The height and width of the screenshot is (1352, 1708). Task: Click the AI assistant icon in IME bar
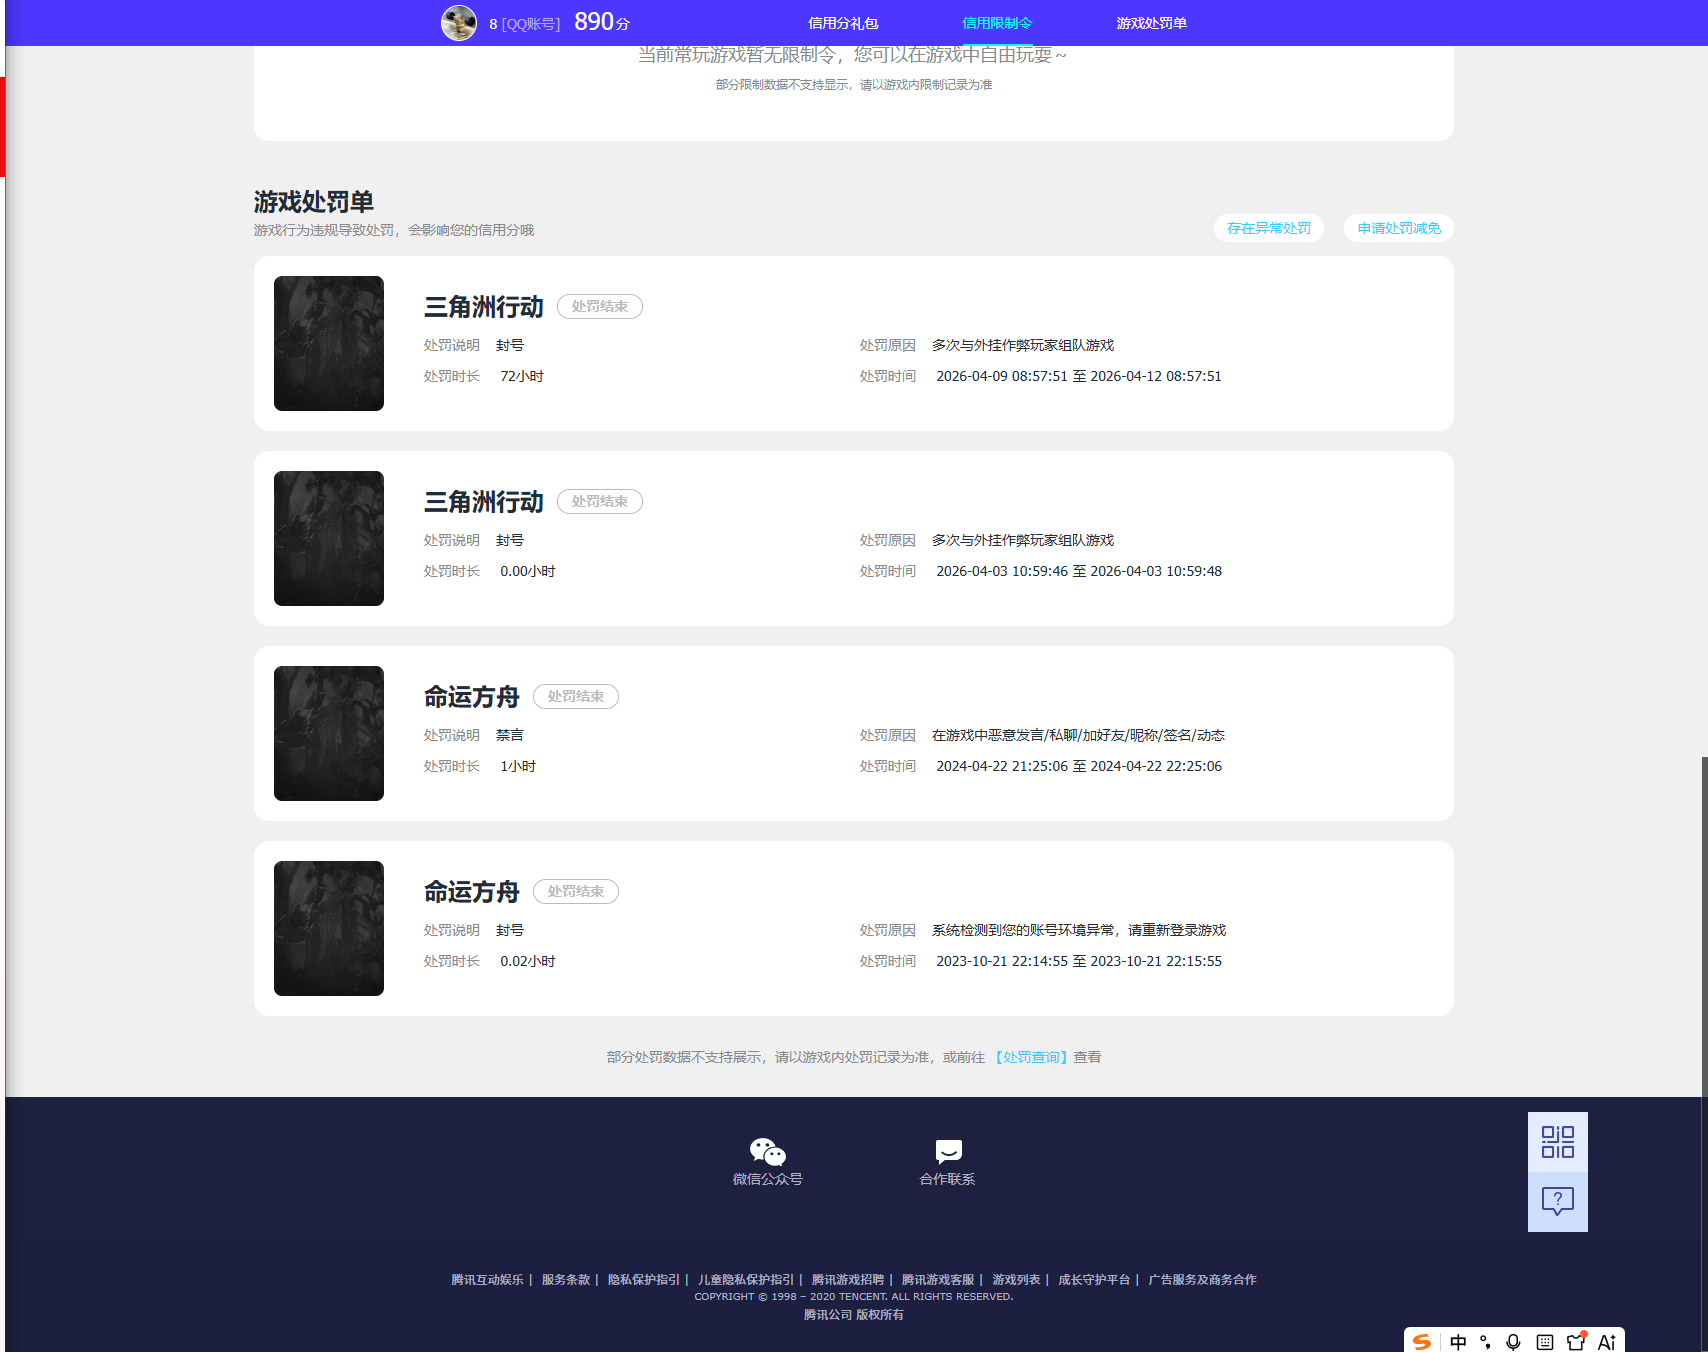click(x=1606, y=1342)
